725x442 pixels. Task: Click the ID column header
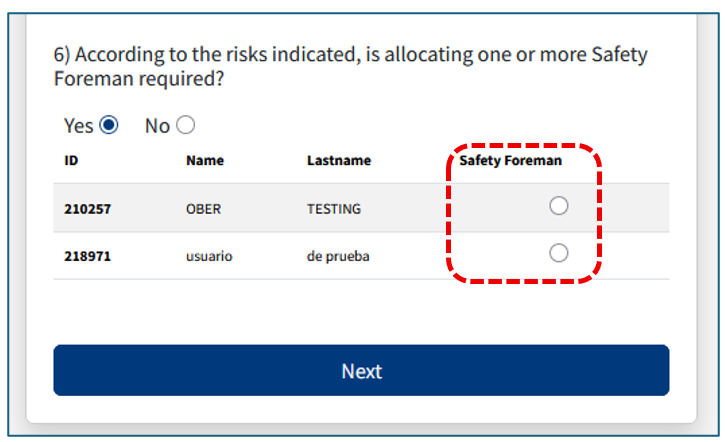[71, 160]
